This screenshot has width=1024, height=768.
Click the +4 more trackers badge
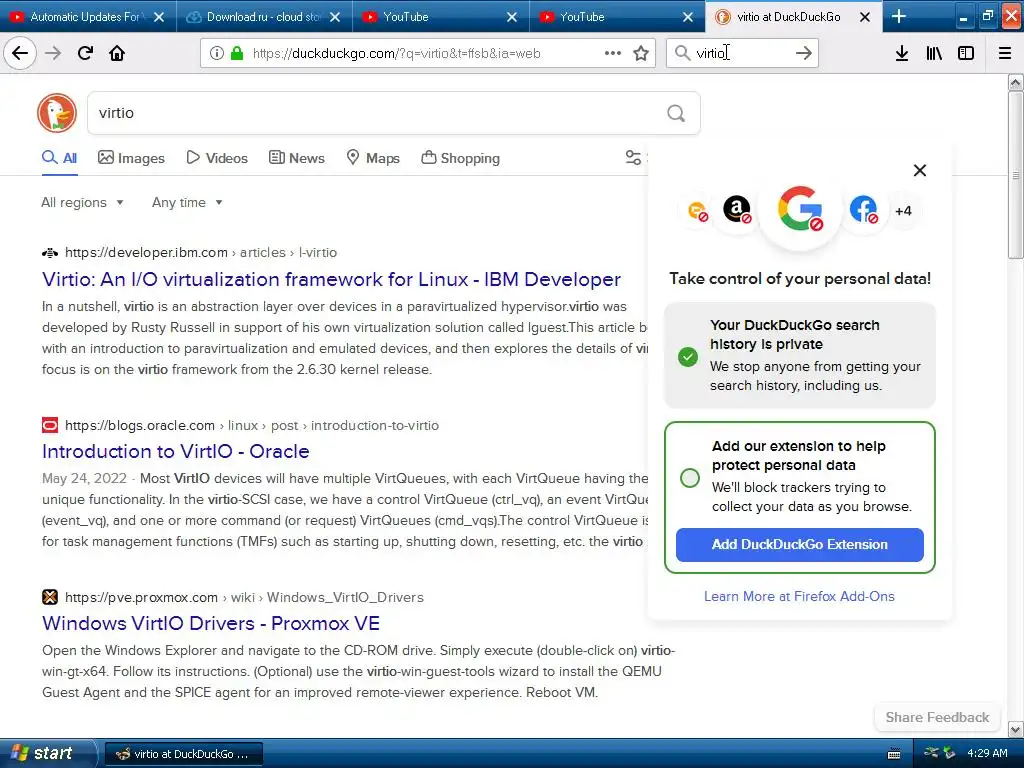(903, 211)
